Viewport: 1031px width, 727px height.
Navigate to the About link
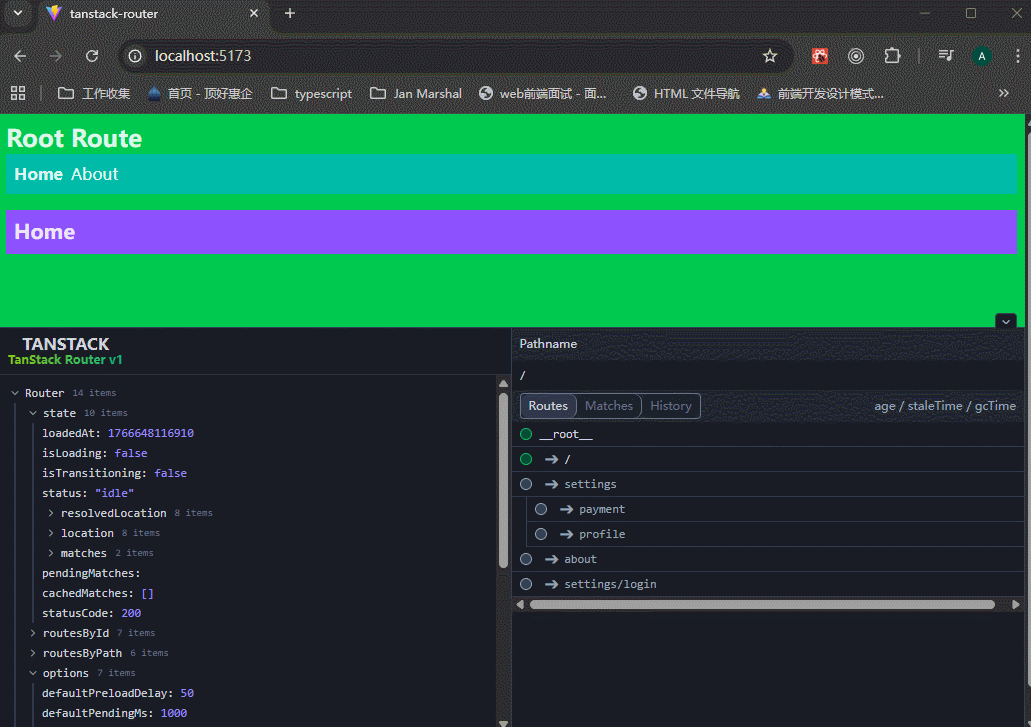pyautogui.click(x=94, y=174)
